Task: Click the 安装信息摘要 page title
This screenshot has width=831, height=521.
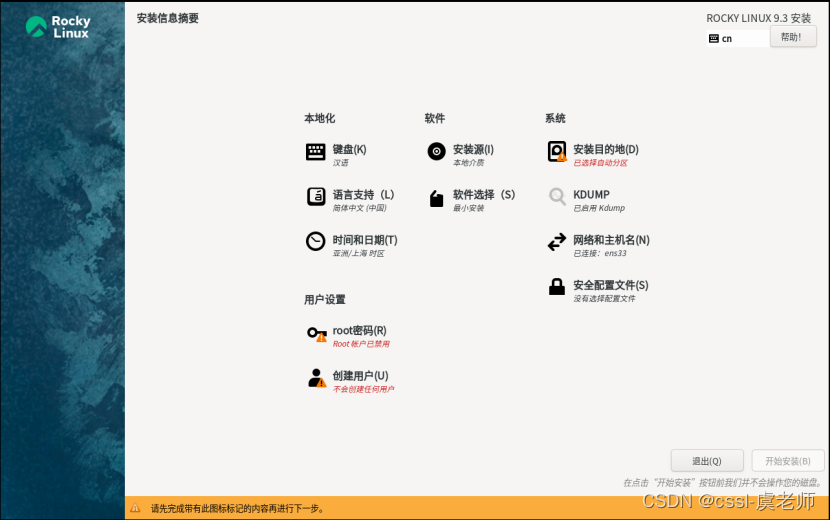Action: coord(167,18)
